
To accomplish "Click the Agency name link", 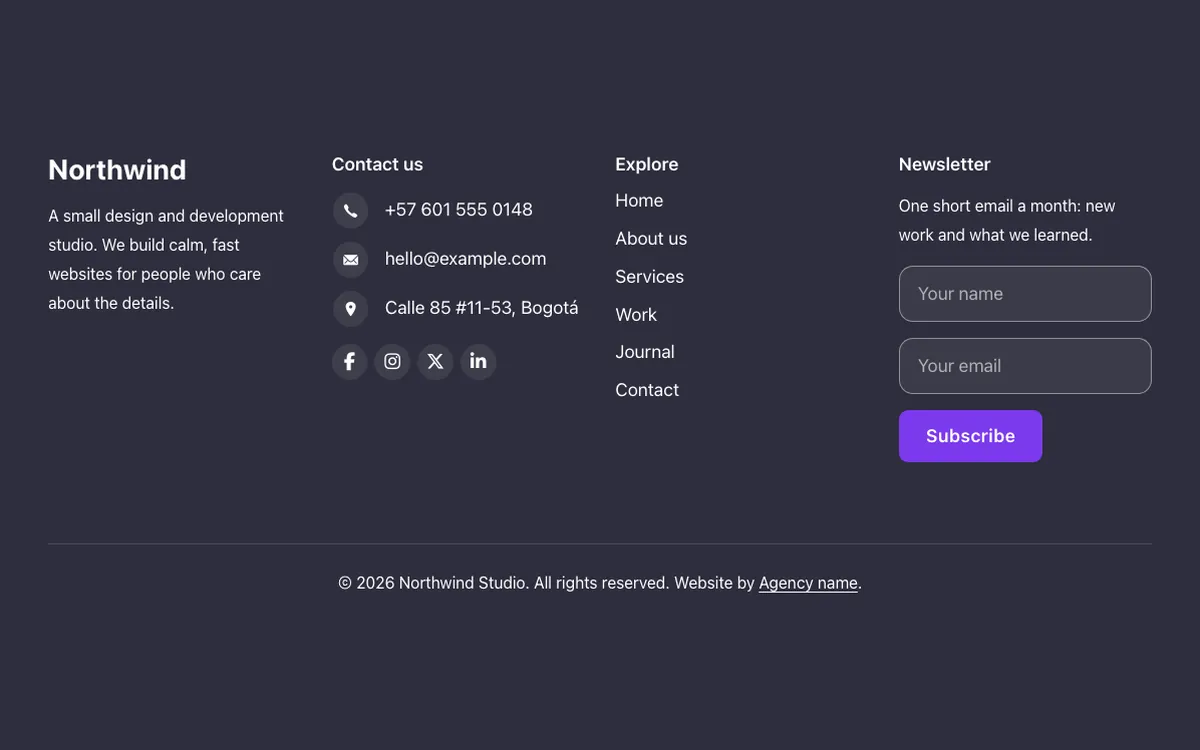I will tap(808, 583).
